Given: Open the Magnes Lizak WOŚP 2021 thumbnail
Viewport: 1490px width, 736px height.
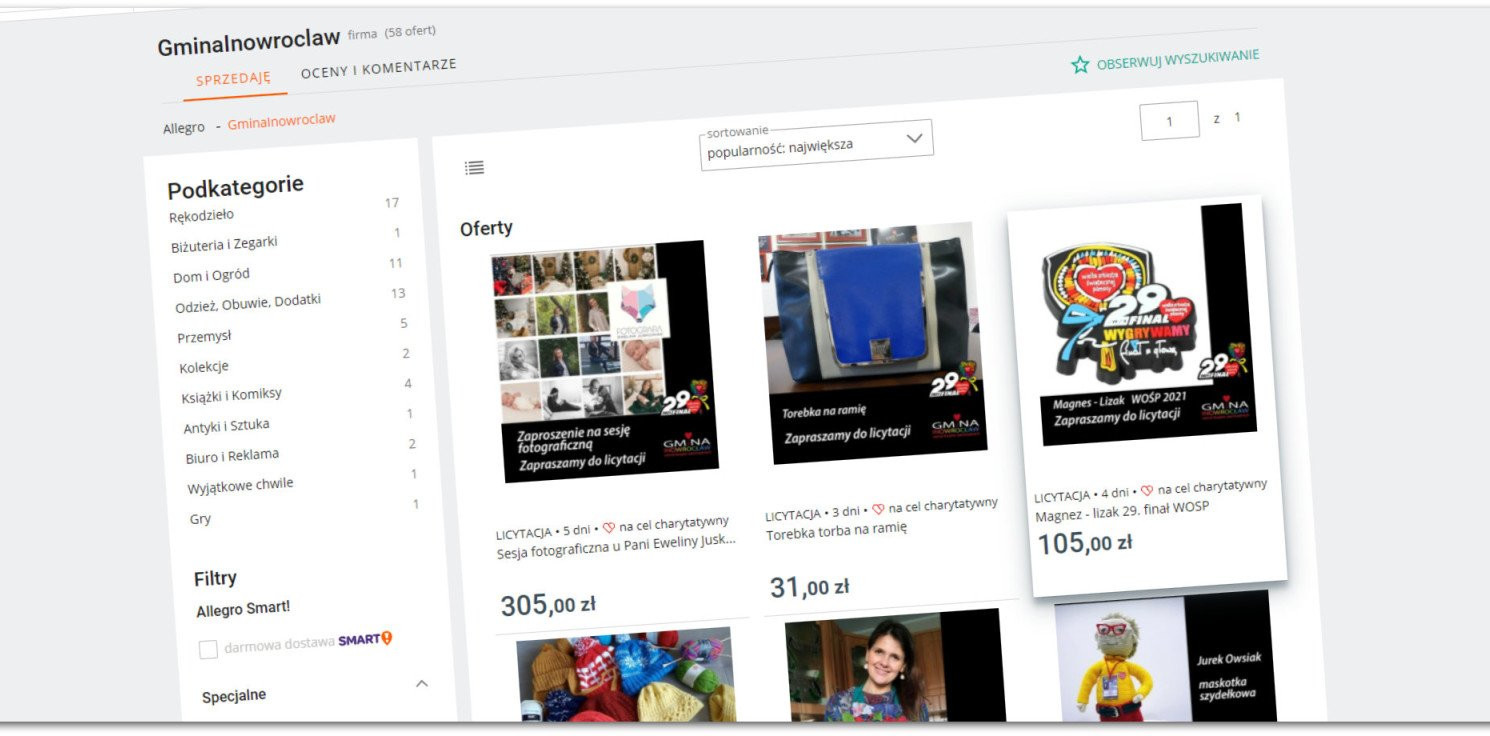Looking at the screenshot, I should coord(1144,324).
